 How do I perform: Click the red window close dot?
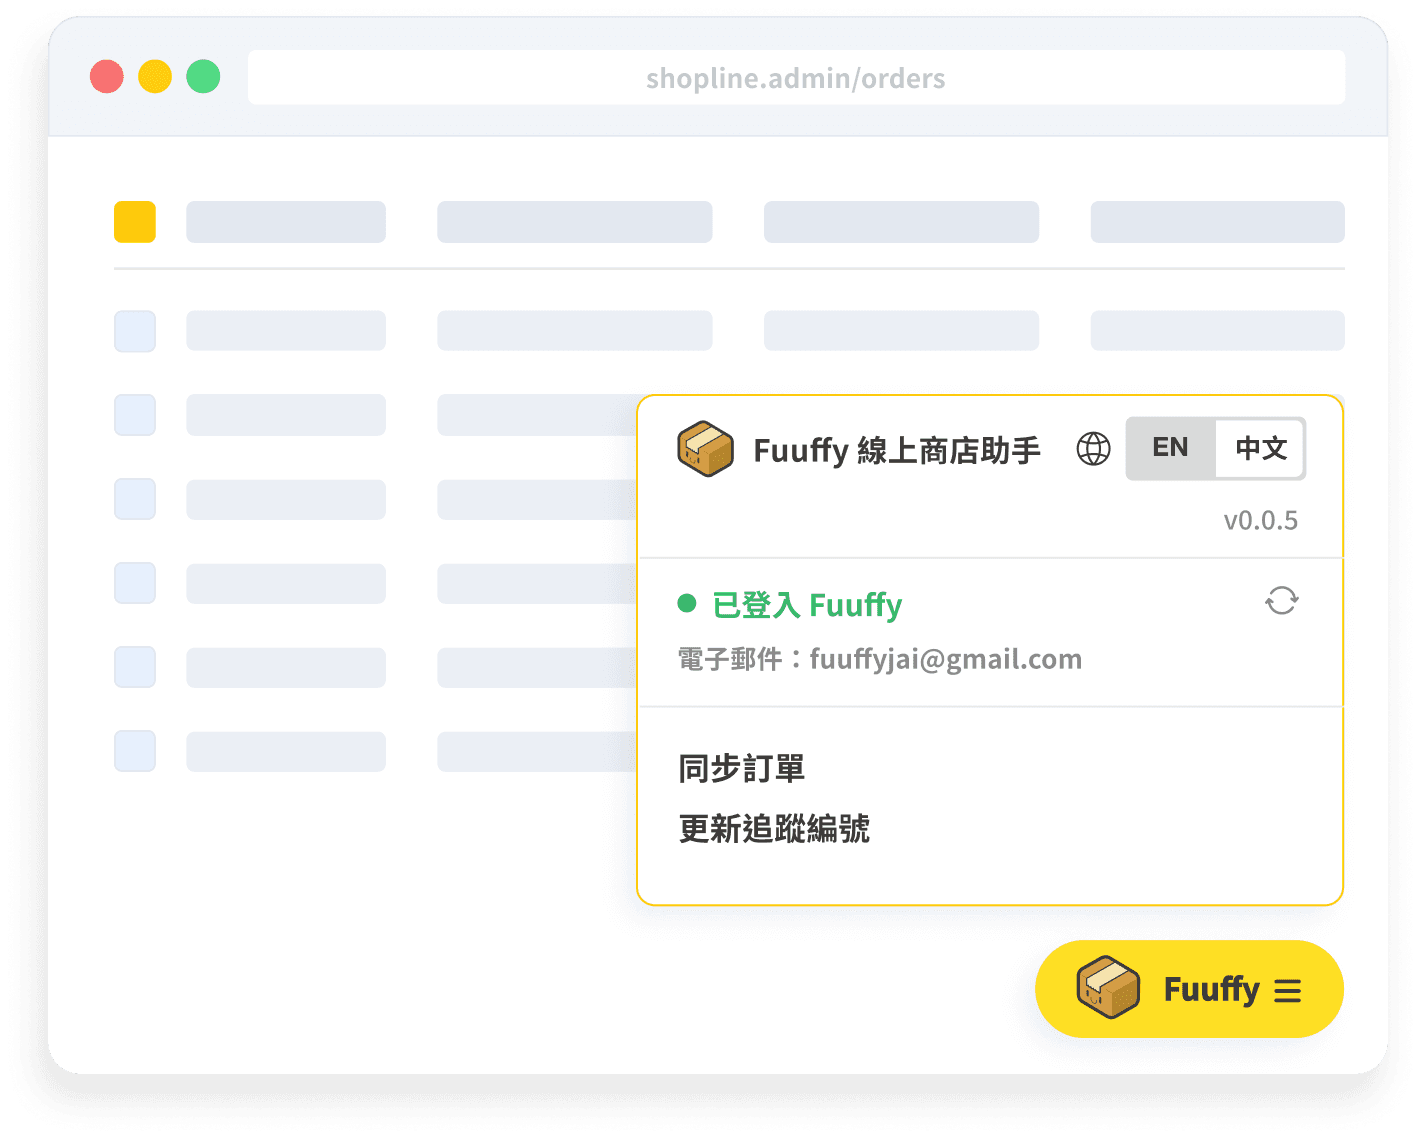[107, 77]
